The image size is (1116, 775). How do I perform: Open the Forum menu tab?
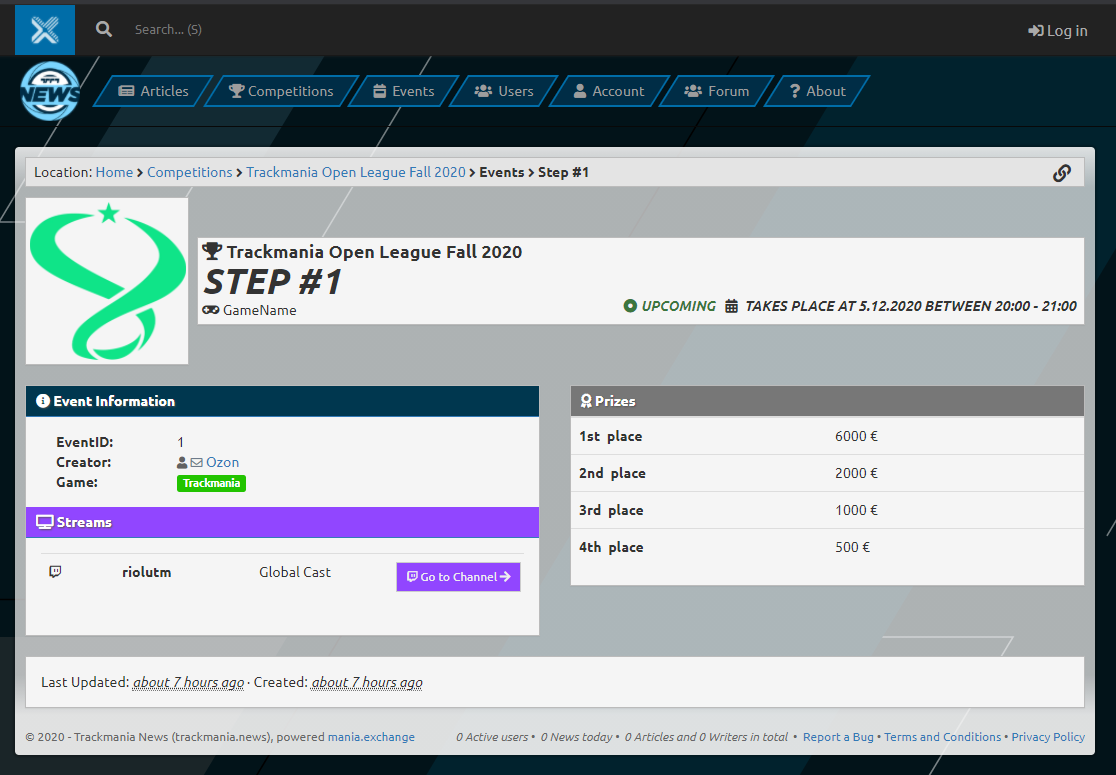[717, 91]
